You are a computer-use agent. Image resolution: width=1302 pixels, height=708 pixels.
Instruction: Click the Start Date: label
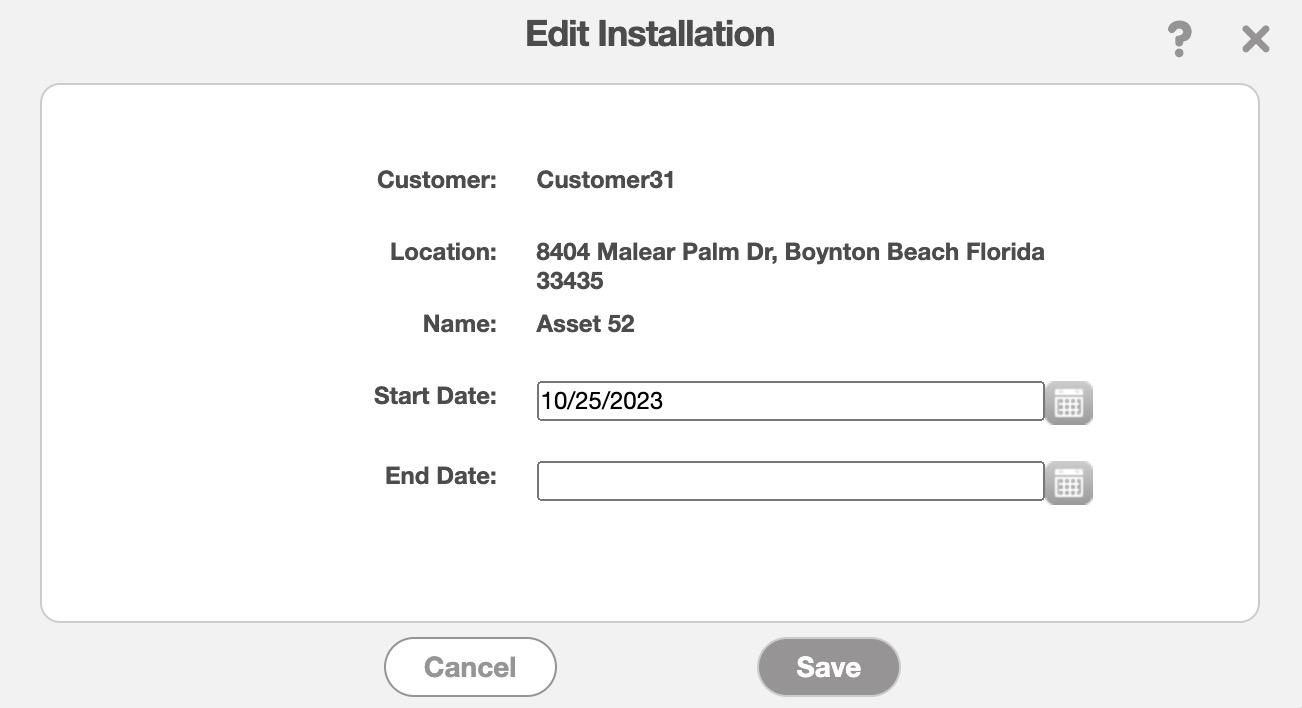(435, 396)
